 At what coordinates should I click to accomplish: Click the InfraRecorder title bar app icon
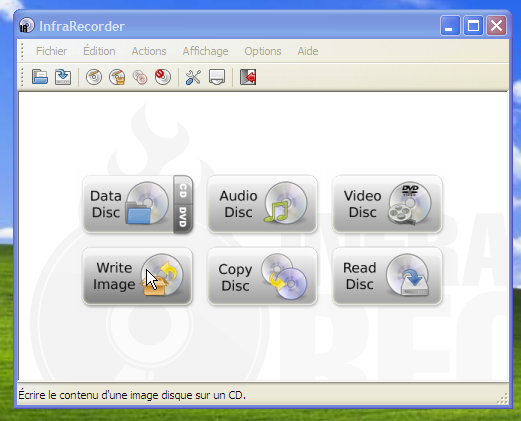tap(27, 25)
